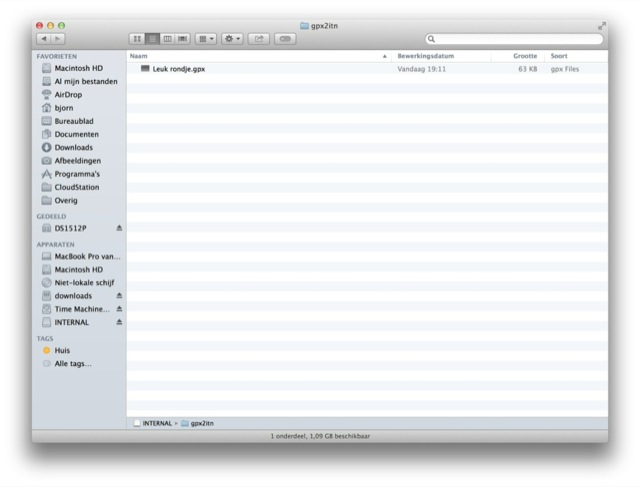The height and width of the screenshot is (487, 640).
Task: Open Programma's in the sidebar
Action: click(x=77, y=174)
